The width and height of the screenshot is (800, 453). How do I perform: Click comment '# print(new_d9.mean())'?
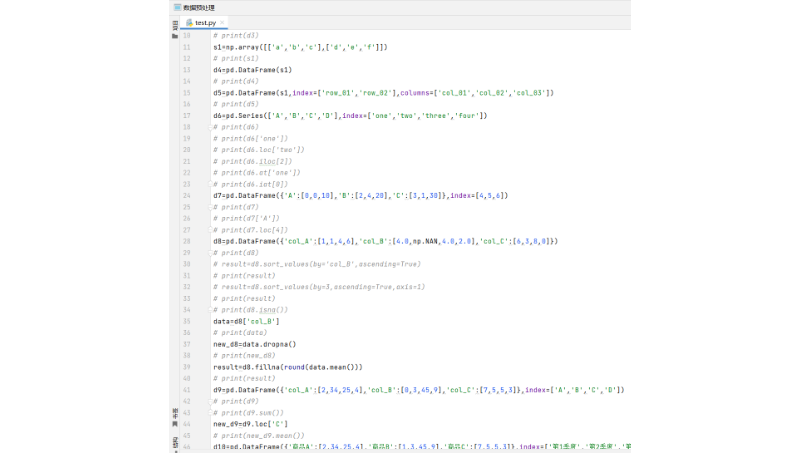259,436
